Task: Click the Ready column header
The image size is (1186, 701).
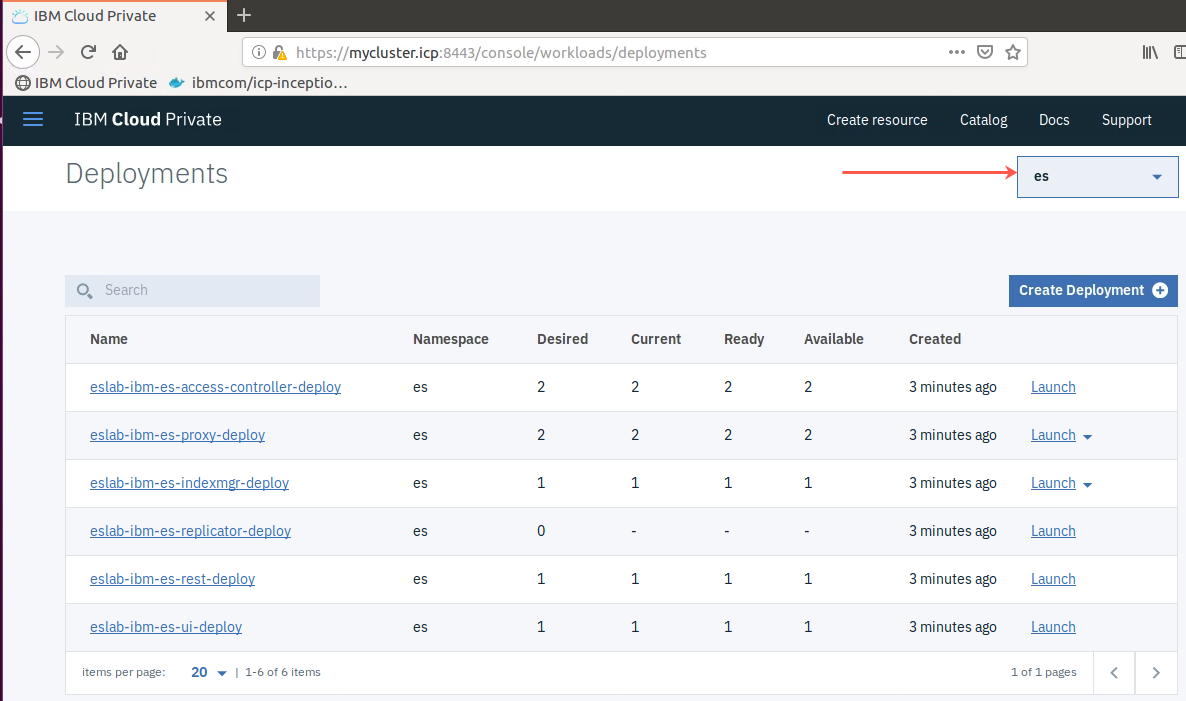Action: point(744,340)
